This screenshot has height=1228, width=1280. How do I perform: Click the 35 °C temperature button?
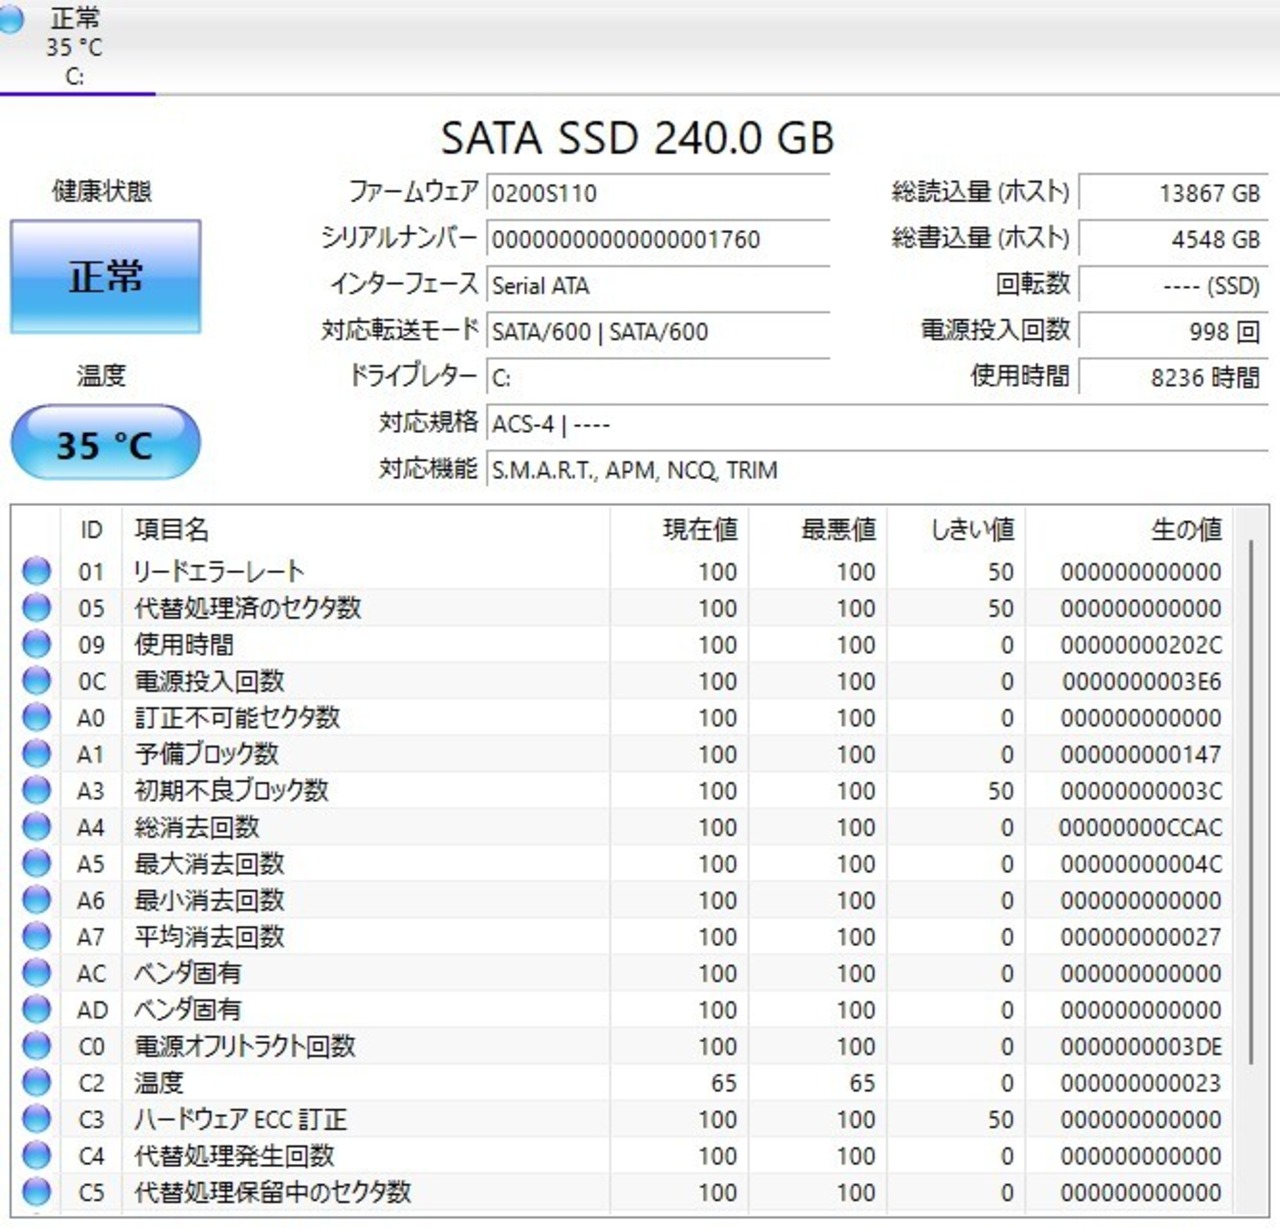(x=105, y=443)
